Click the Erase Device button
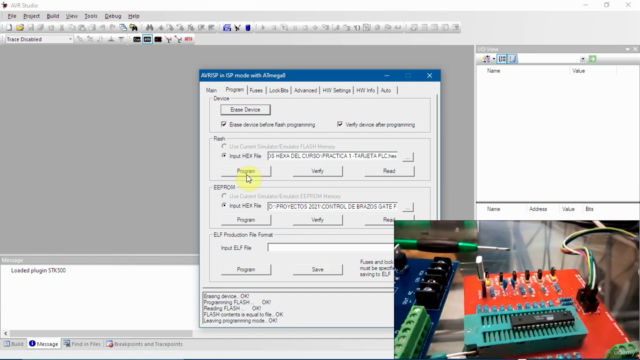Viewport: 640px width, 360px height. [245, 109]
